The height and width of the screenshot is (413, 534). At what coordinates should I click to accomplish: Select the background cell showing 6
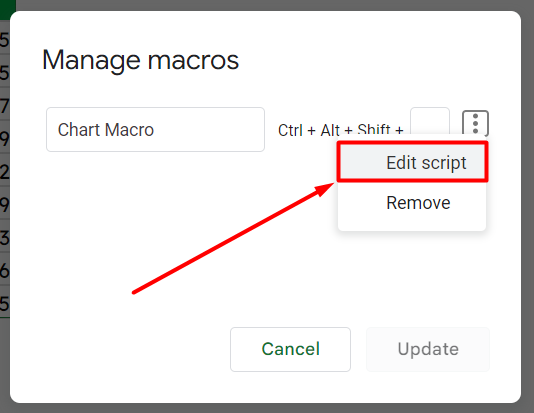4,270
